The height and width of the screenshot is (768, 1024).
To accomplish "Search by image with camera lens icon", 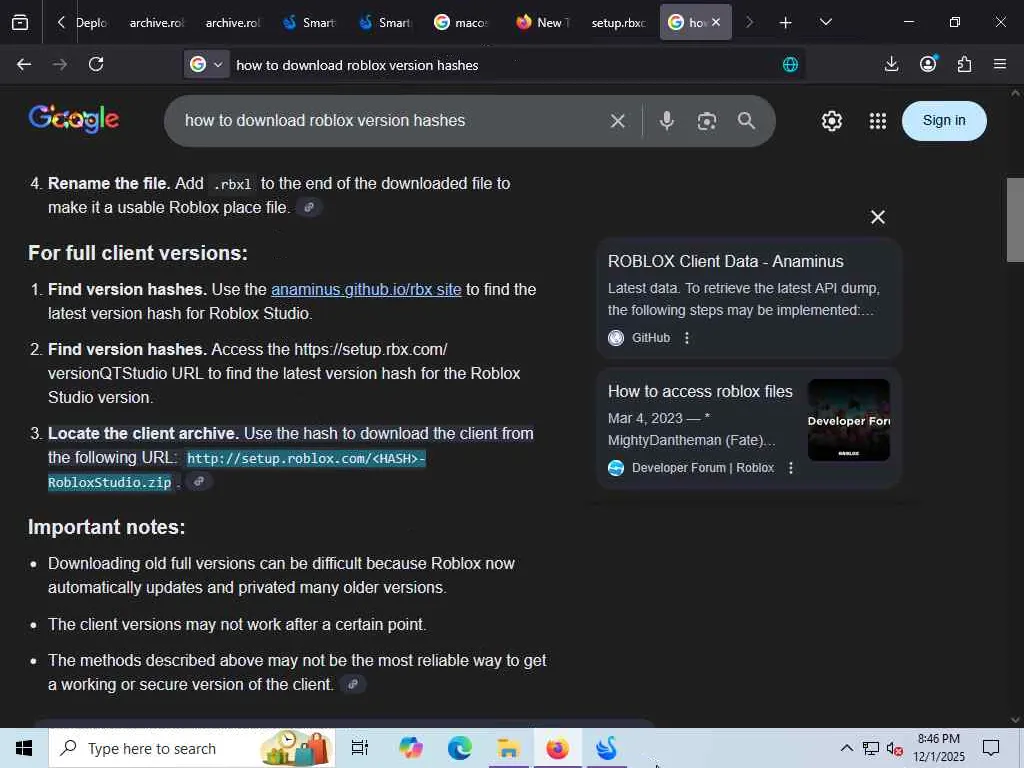I will 707,121.
